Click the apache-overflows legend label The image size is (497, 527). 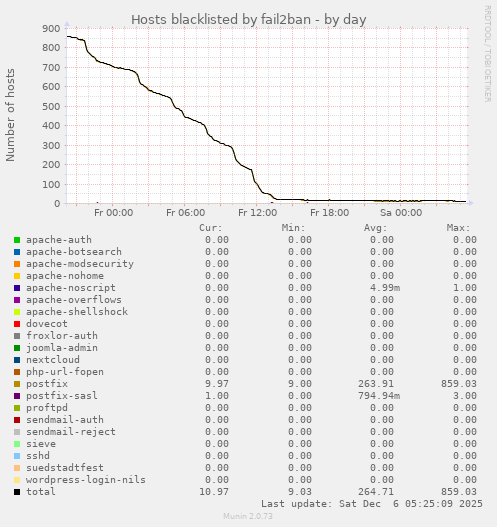click(x=74, y=300)
